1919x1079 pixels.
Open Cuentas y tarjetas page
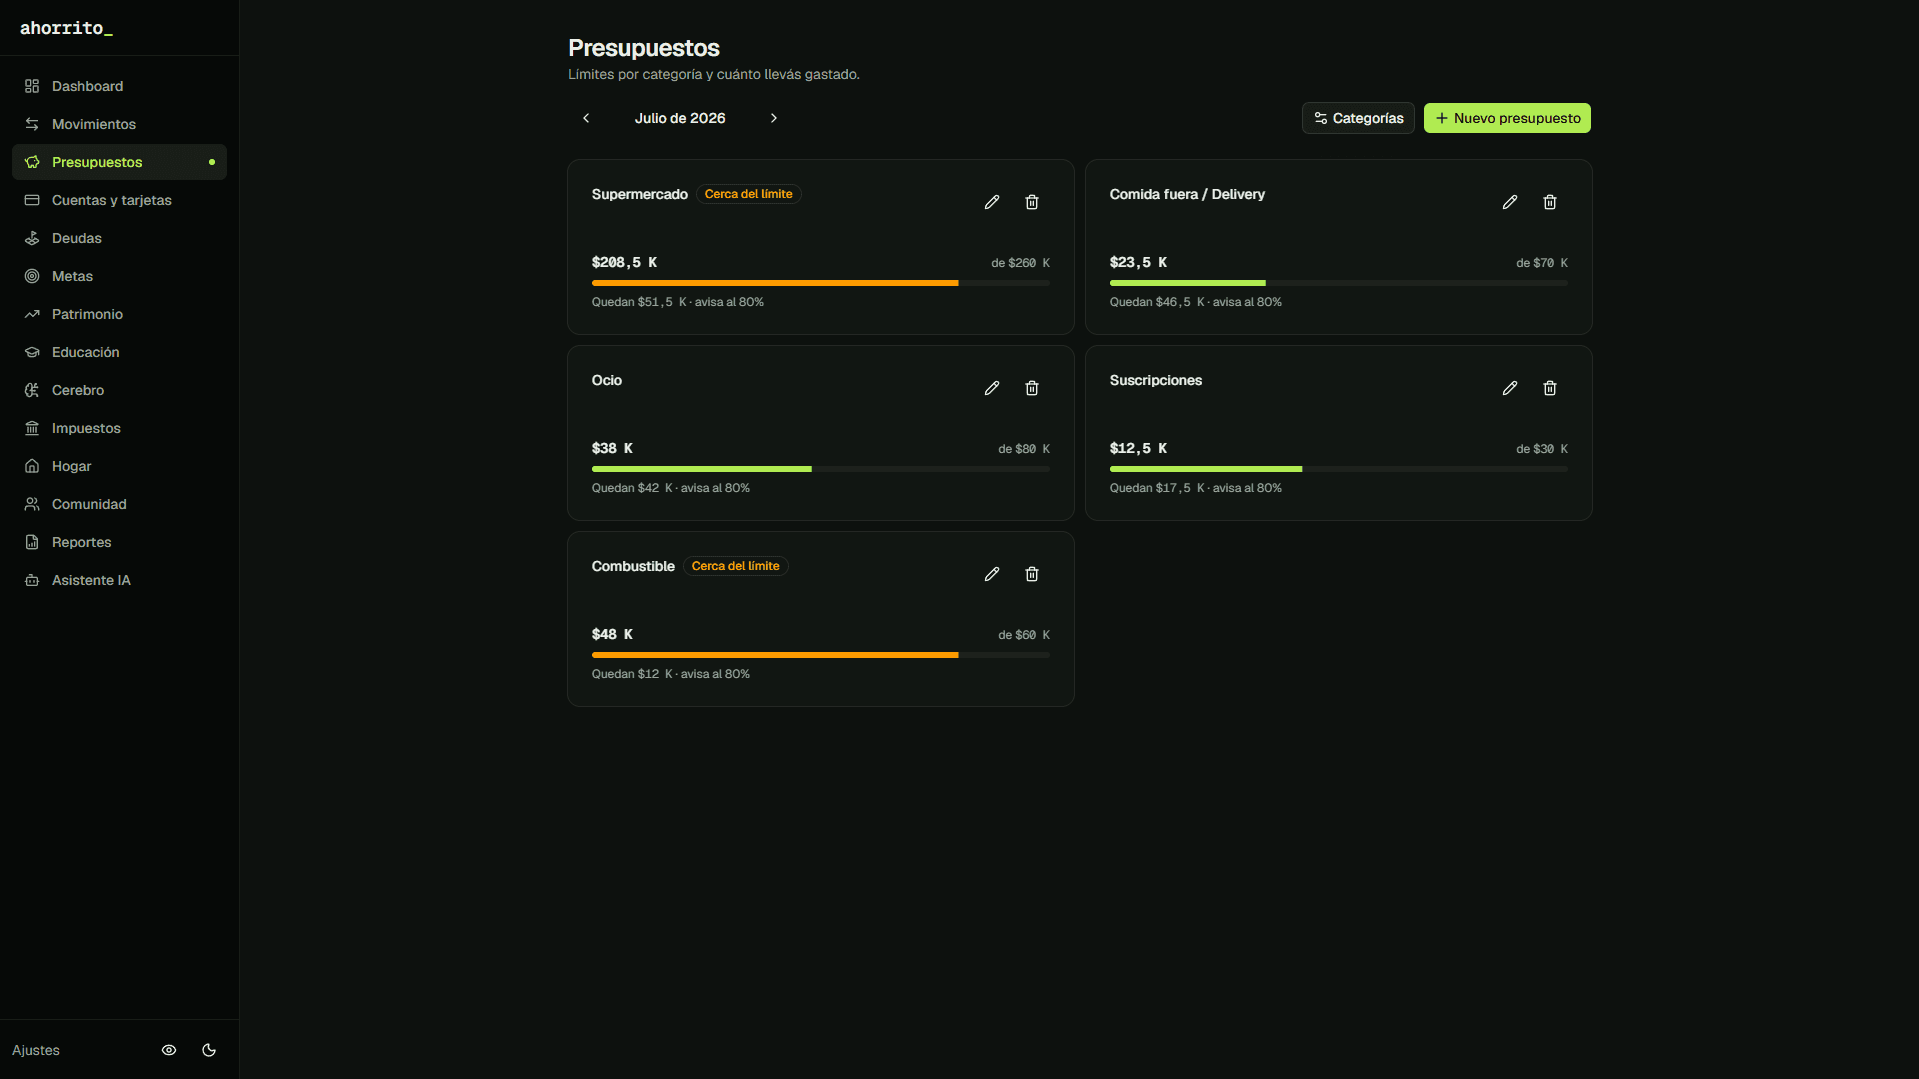point(119,200)
